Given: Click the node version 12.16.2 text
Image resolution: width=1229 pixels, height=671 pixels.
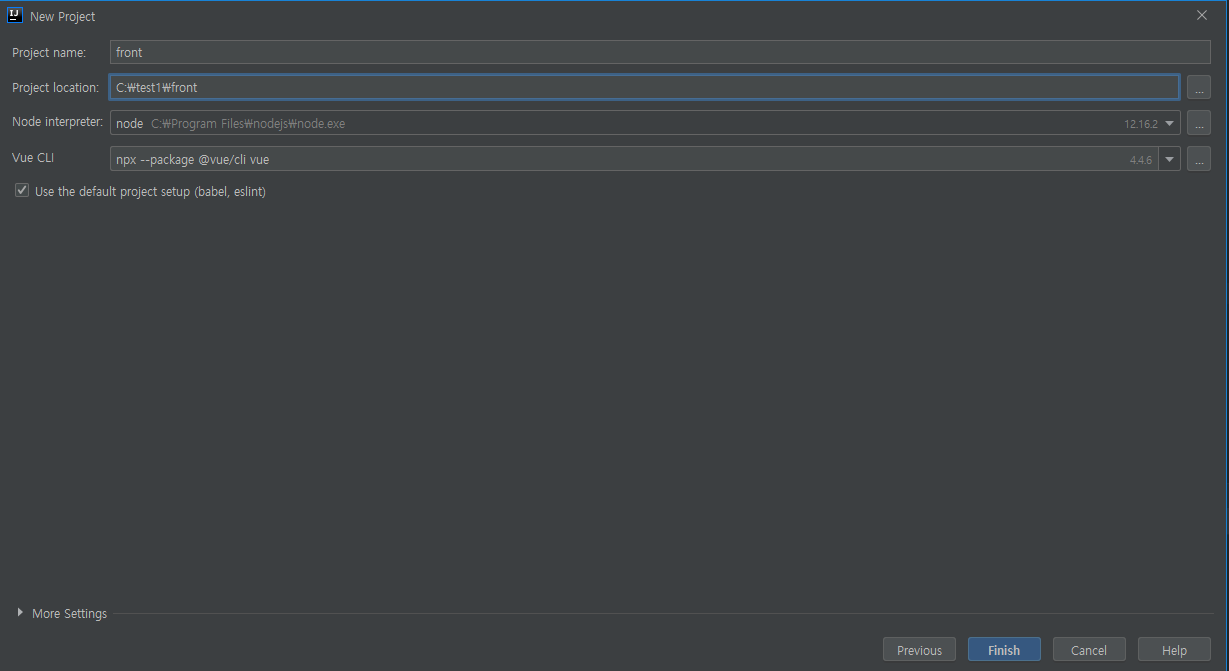Looking at the screenshot, I should 1140,124.
